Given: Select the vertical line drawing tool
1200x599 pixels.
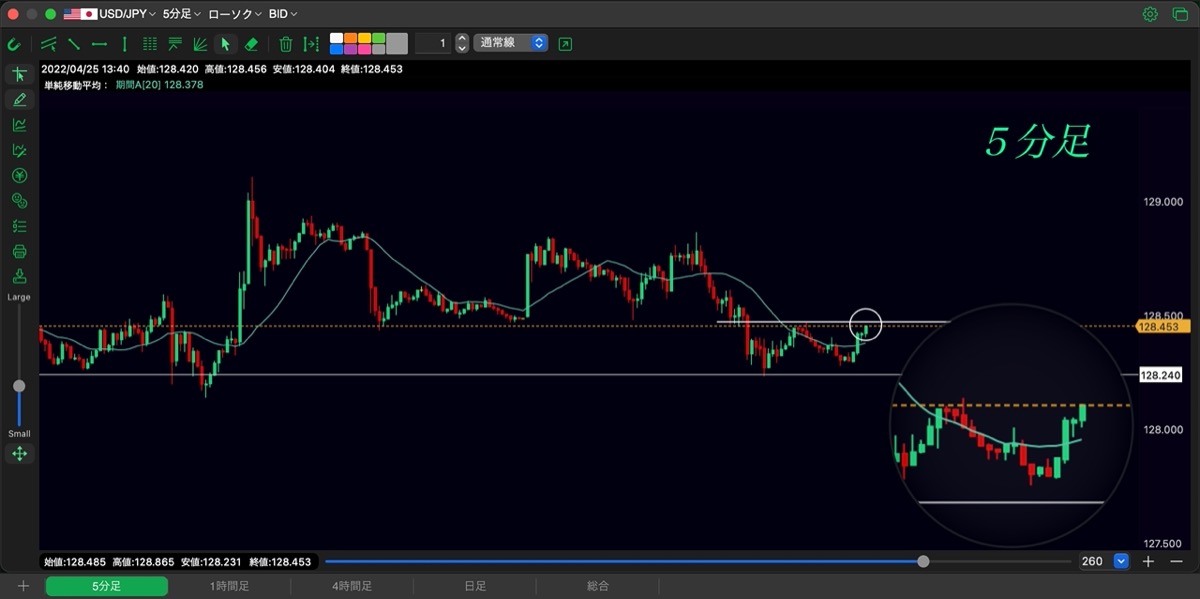Looking at the screenshot, I should [124, 44].
